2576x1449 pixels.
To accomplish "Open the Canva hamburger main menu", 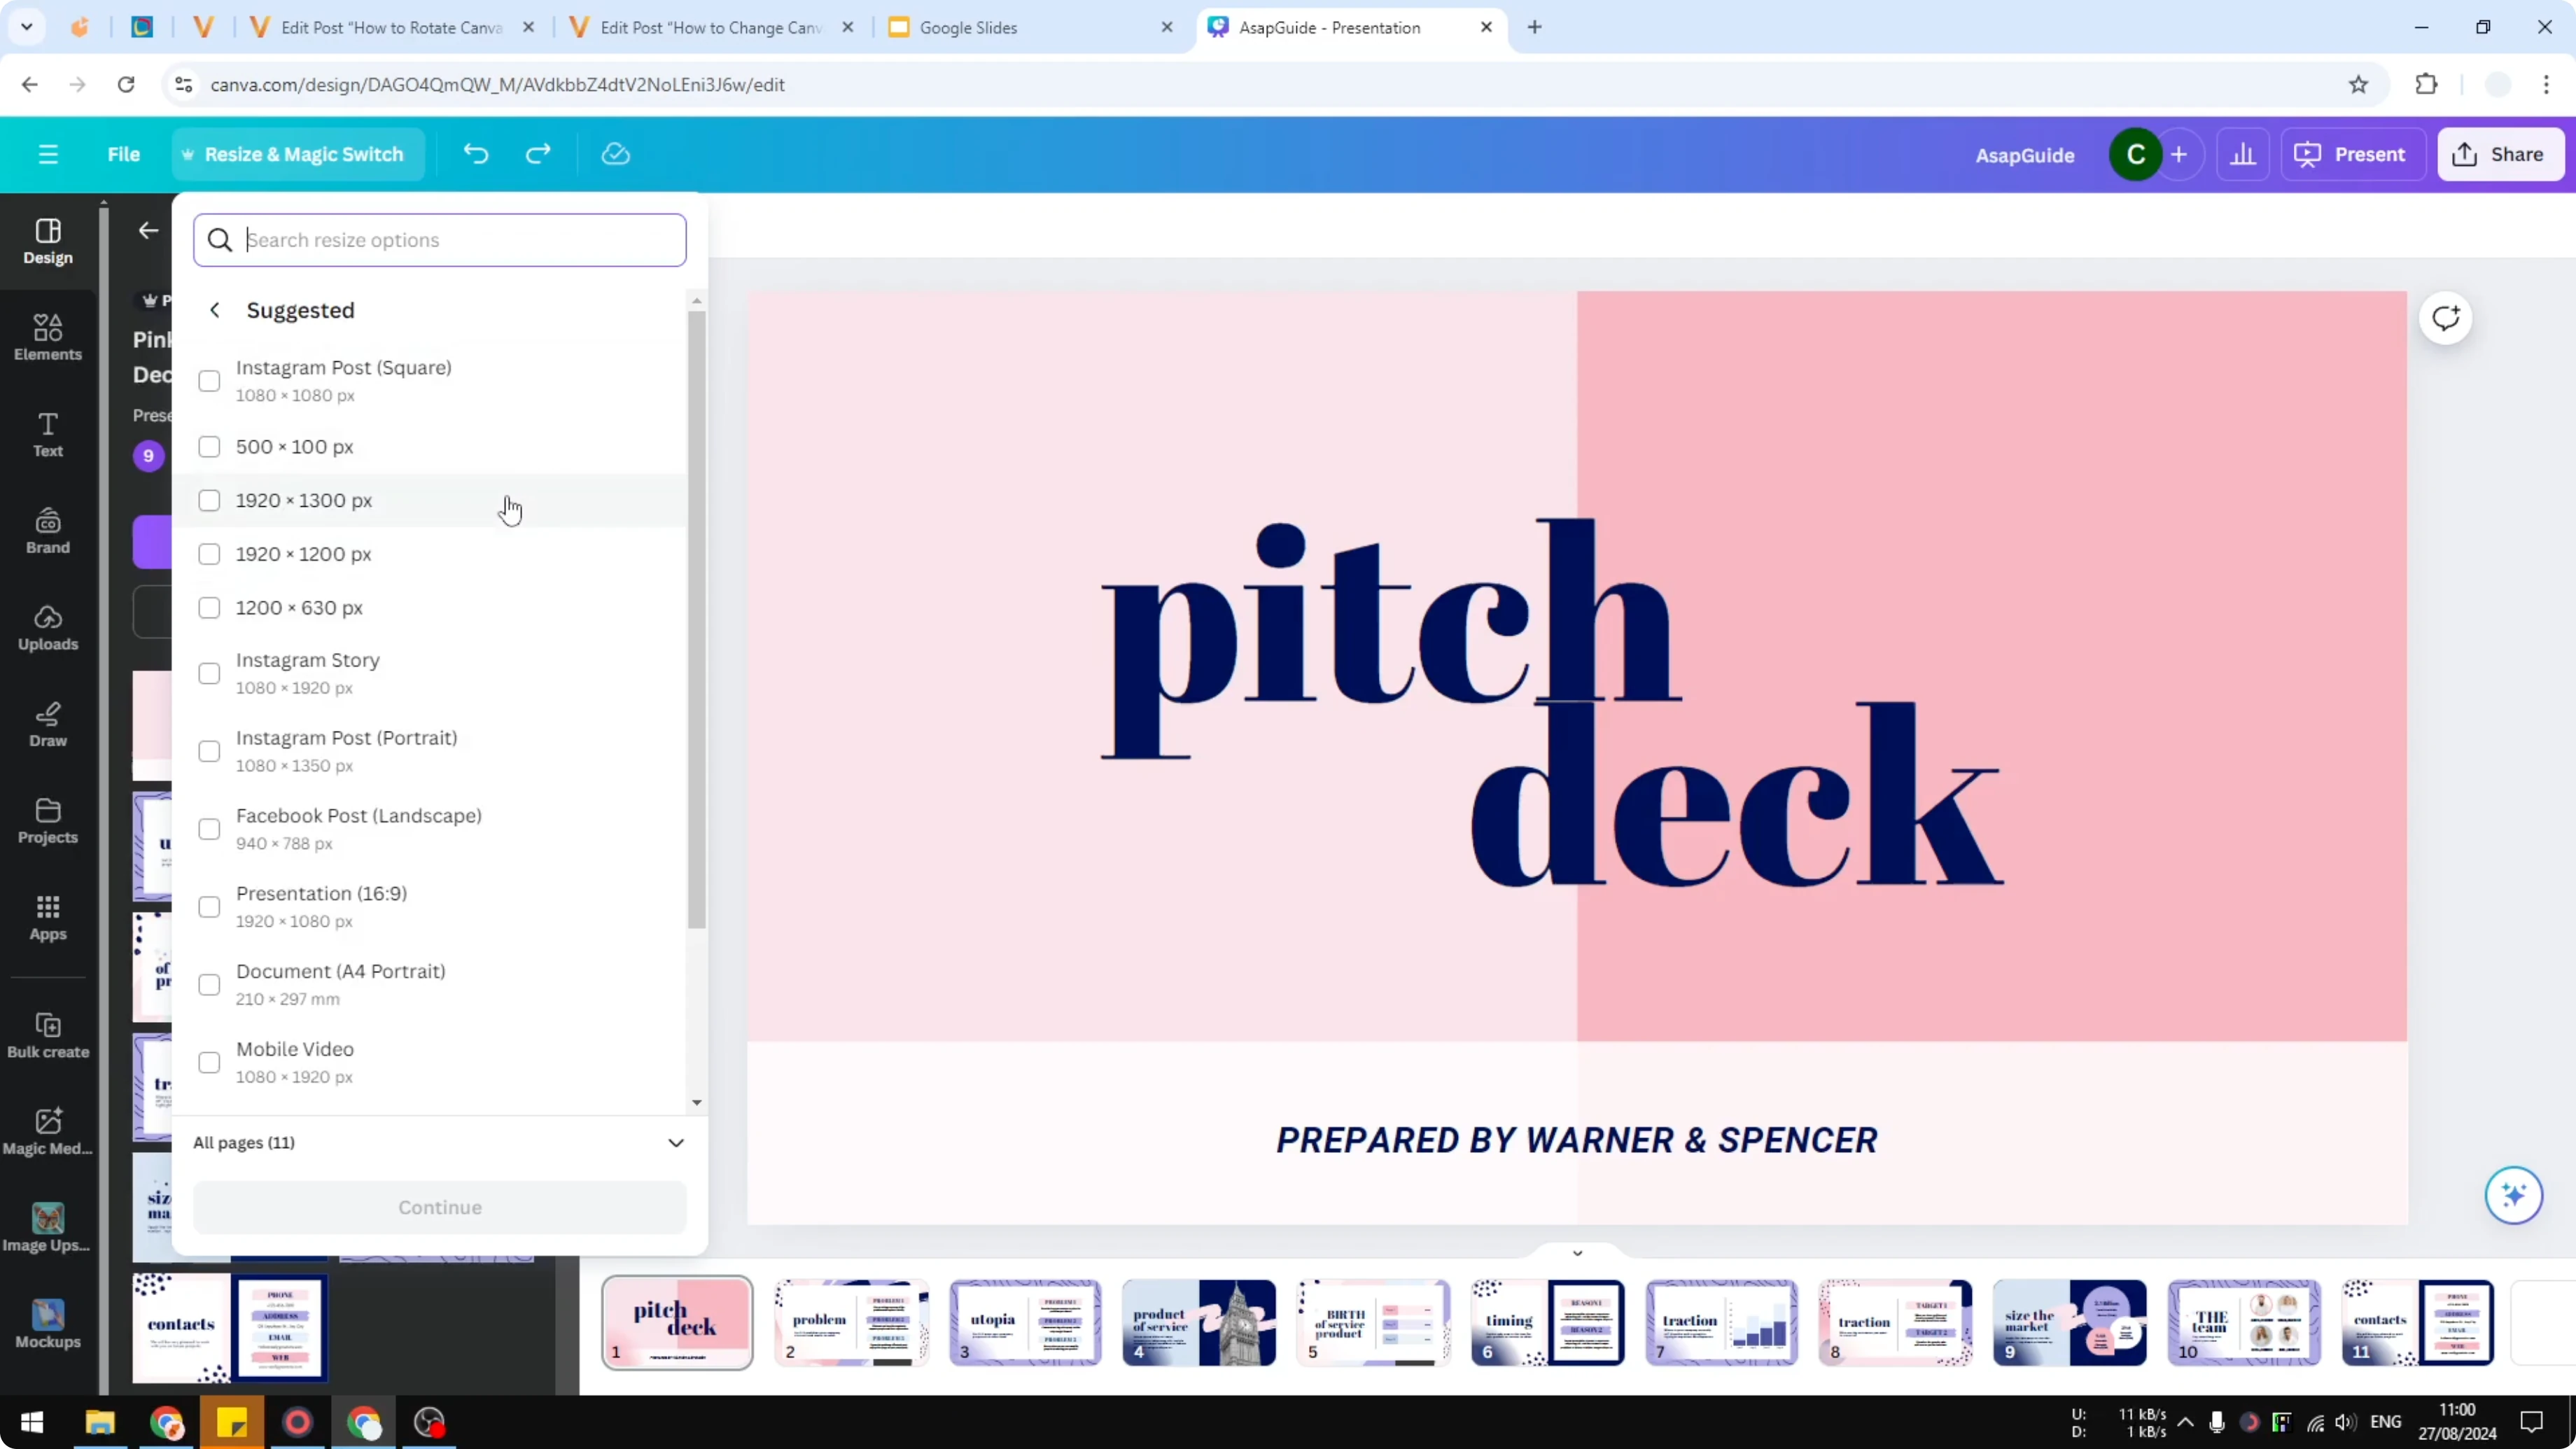I will pos(48,154).
